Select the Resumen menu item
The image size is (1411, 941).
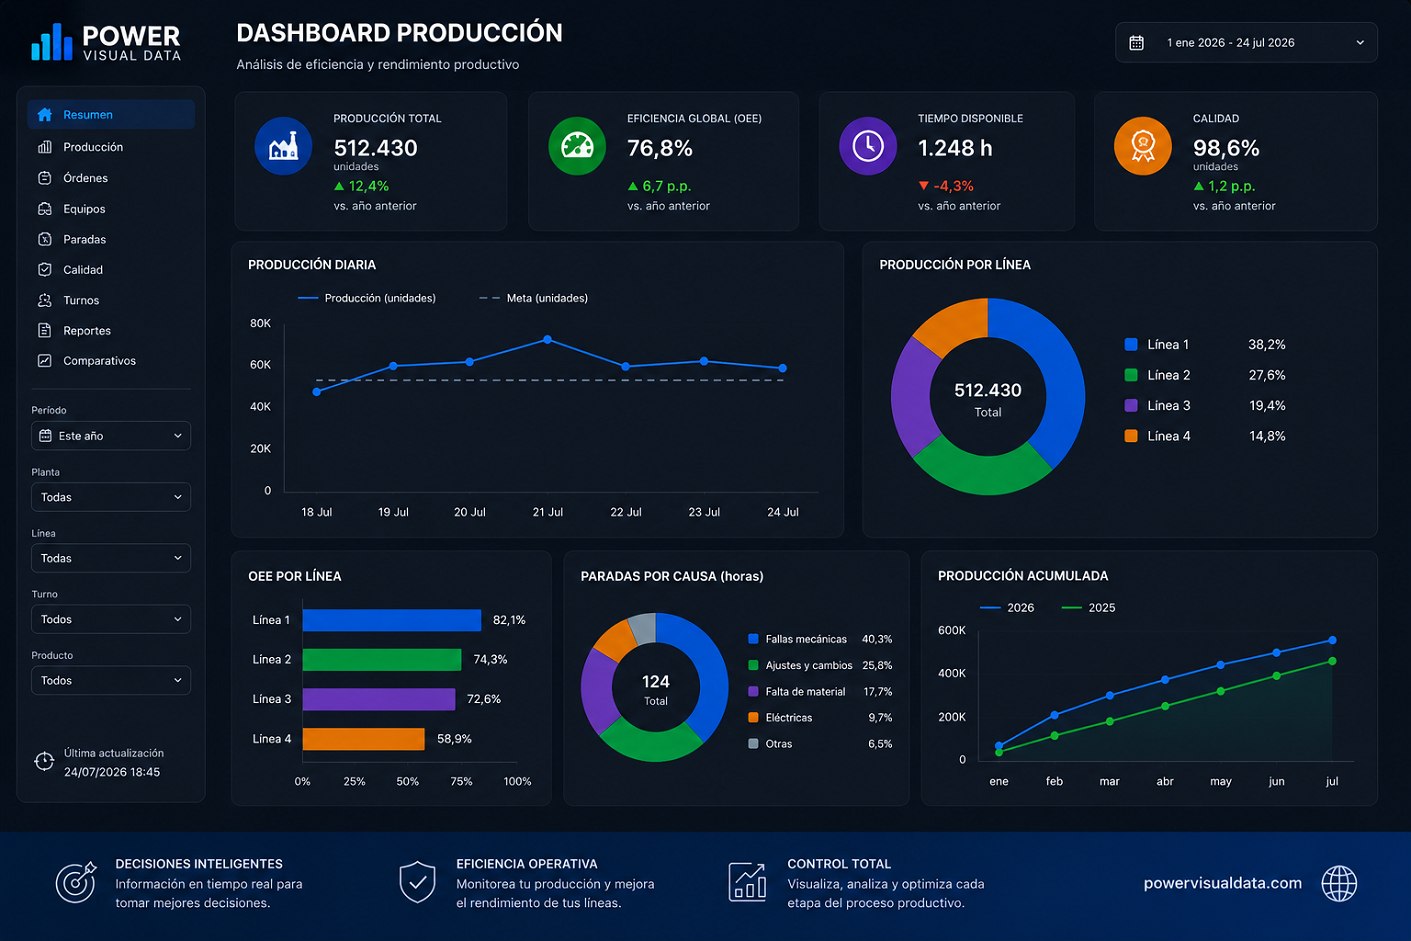coord(111,115)
